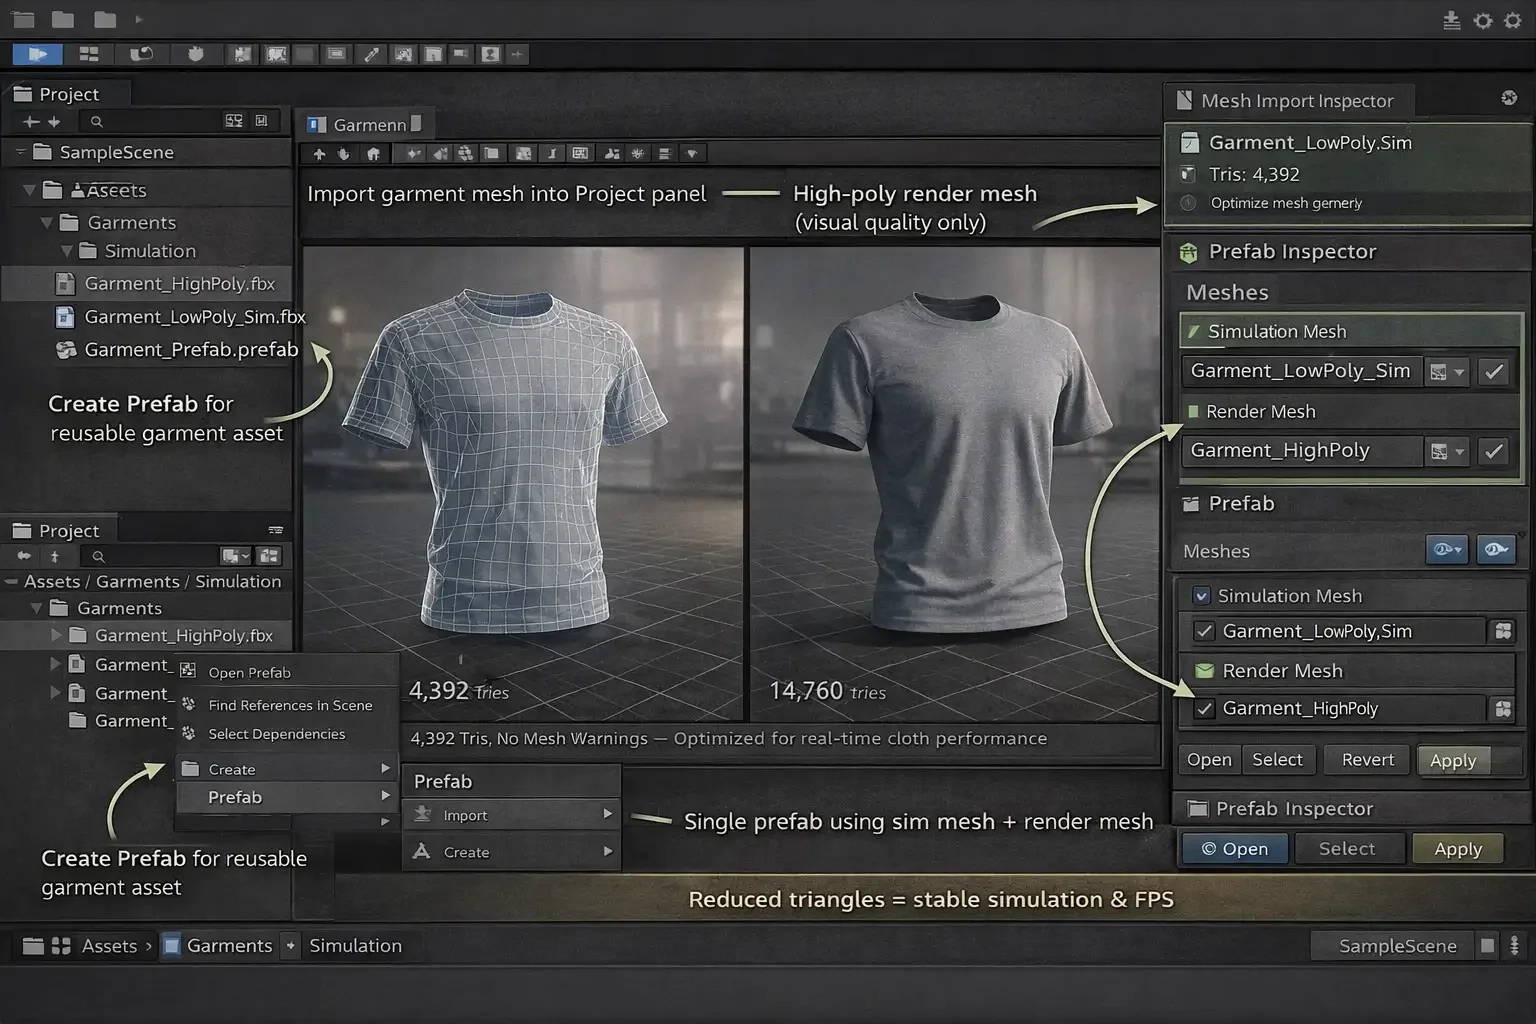Uncheck Garment_HighPoly under Render Mesh
Viewport: 1536px width, 1024px height.
1203,708
